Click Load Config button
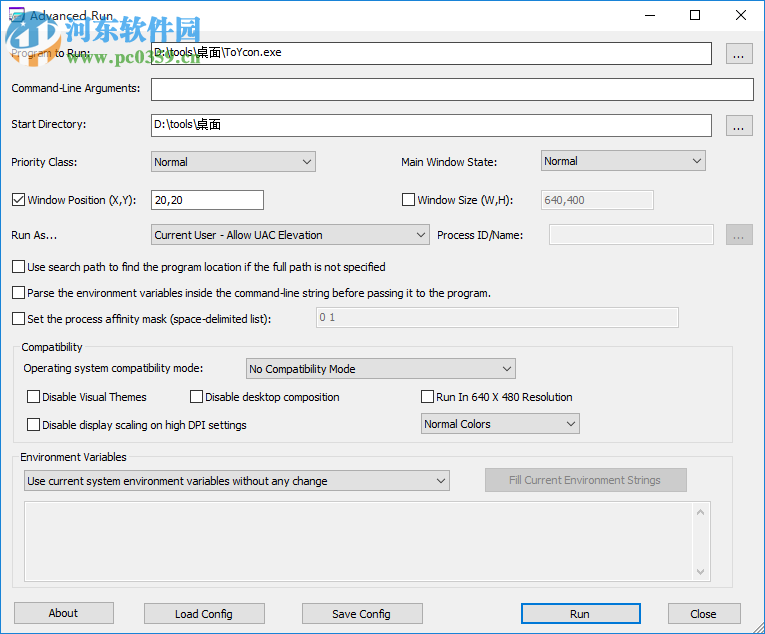This screenshot has width=765, height=634. click(204, 614)
